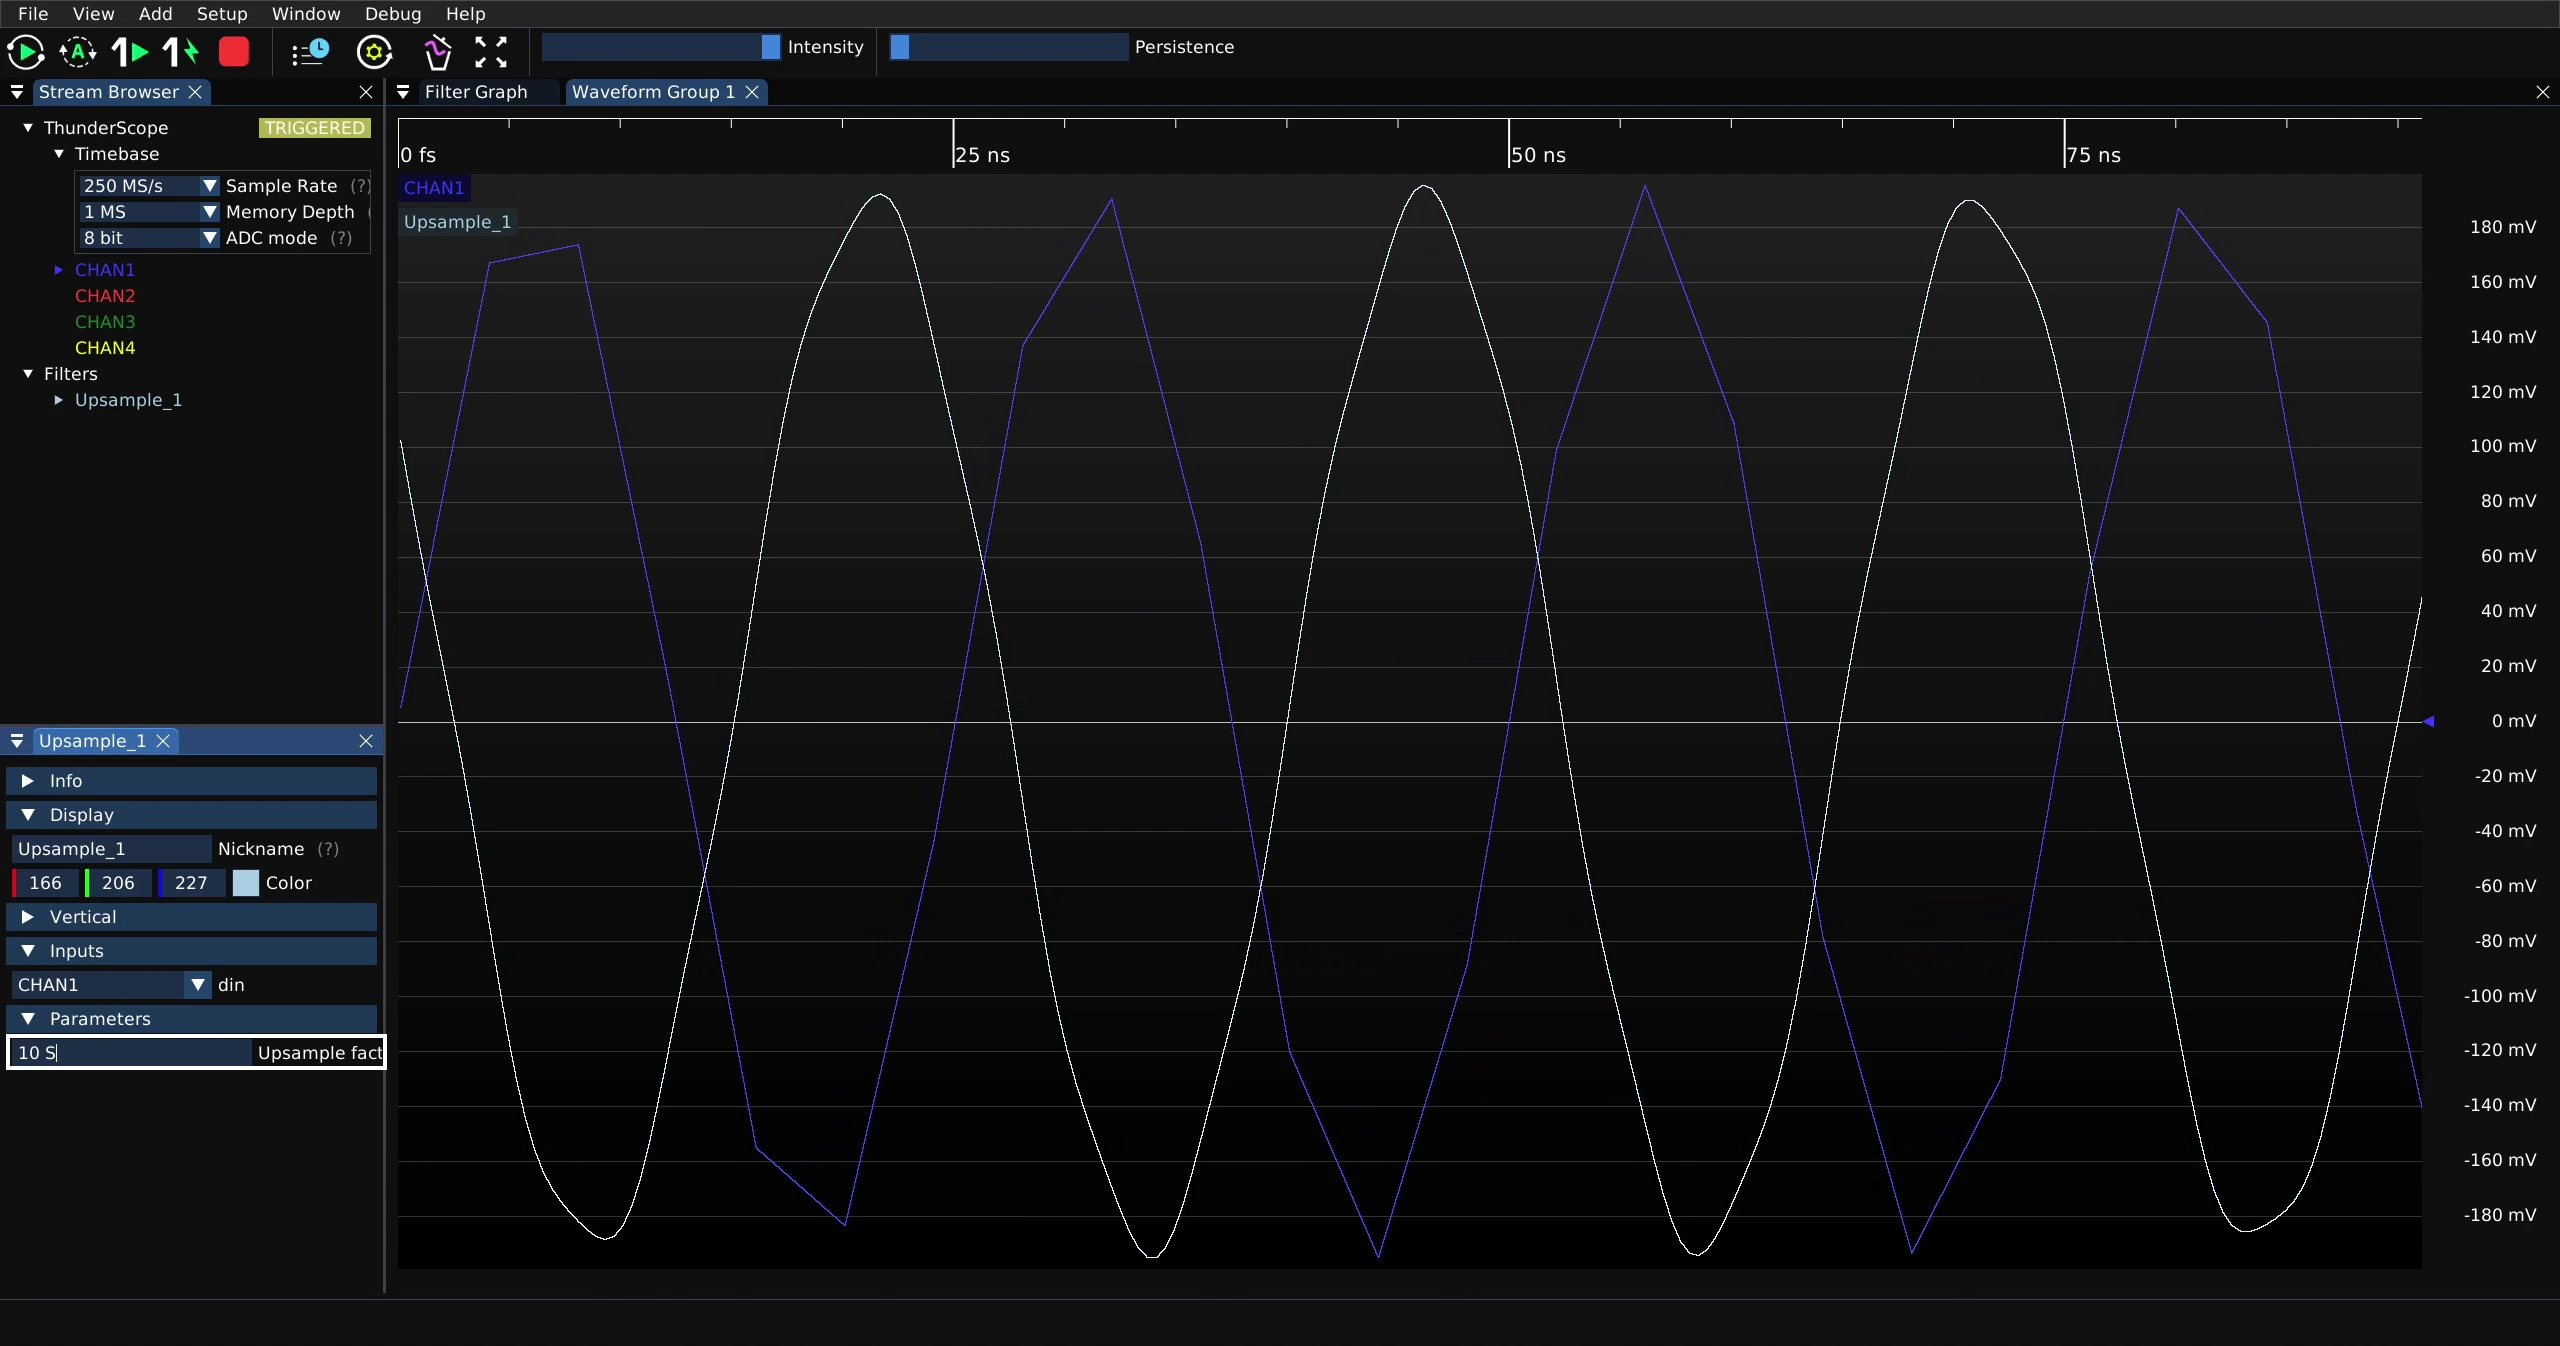Image resolution: width=2560 pixels, height=1346 pixels.
Task: Collapse the ThunderScope tree node
Action: [x=28, y=128]
